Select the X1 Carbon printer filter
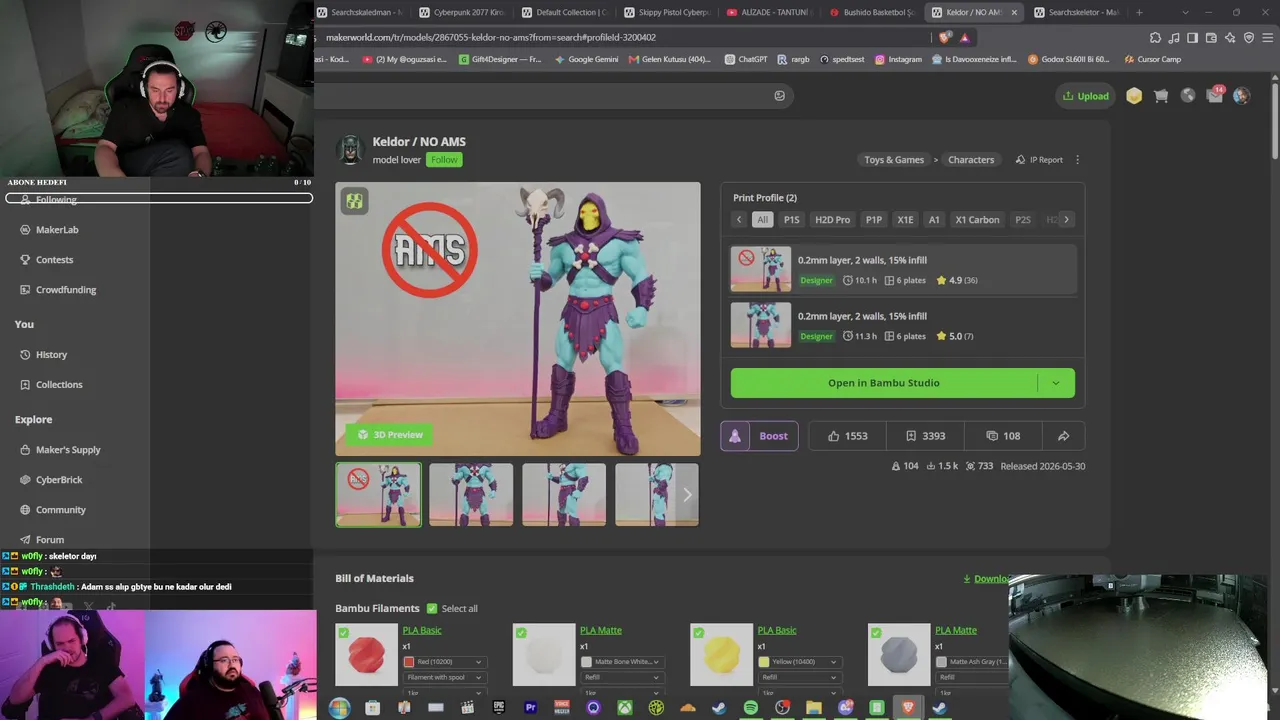 (977, 220)
